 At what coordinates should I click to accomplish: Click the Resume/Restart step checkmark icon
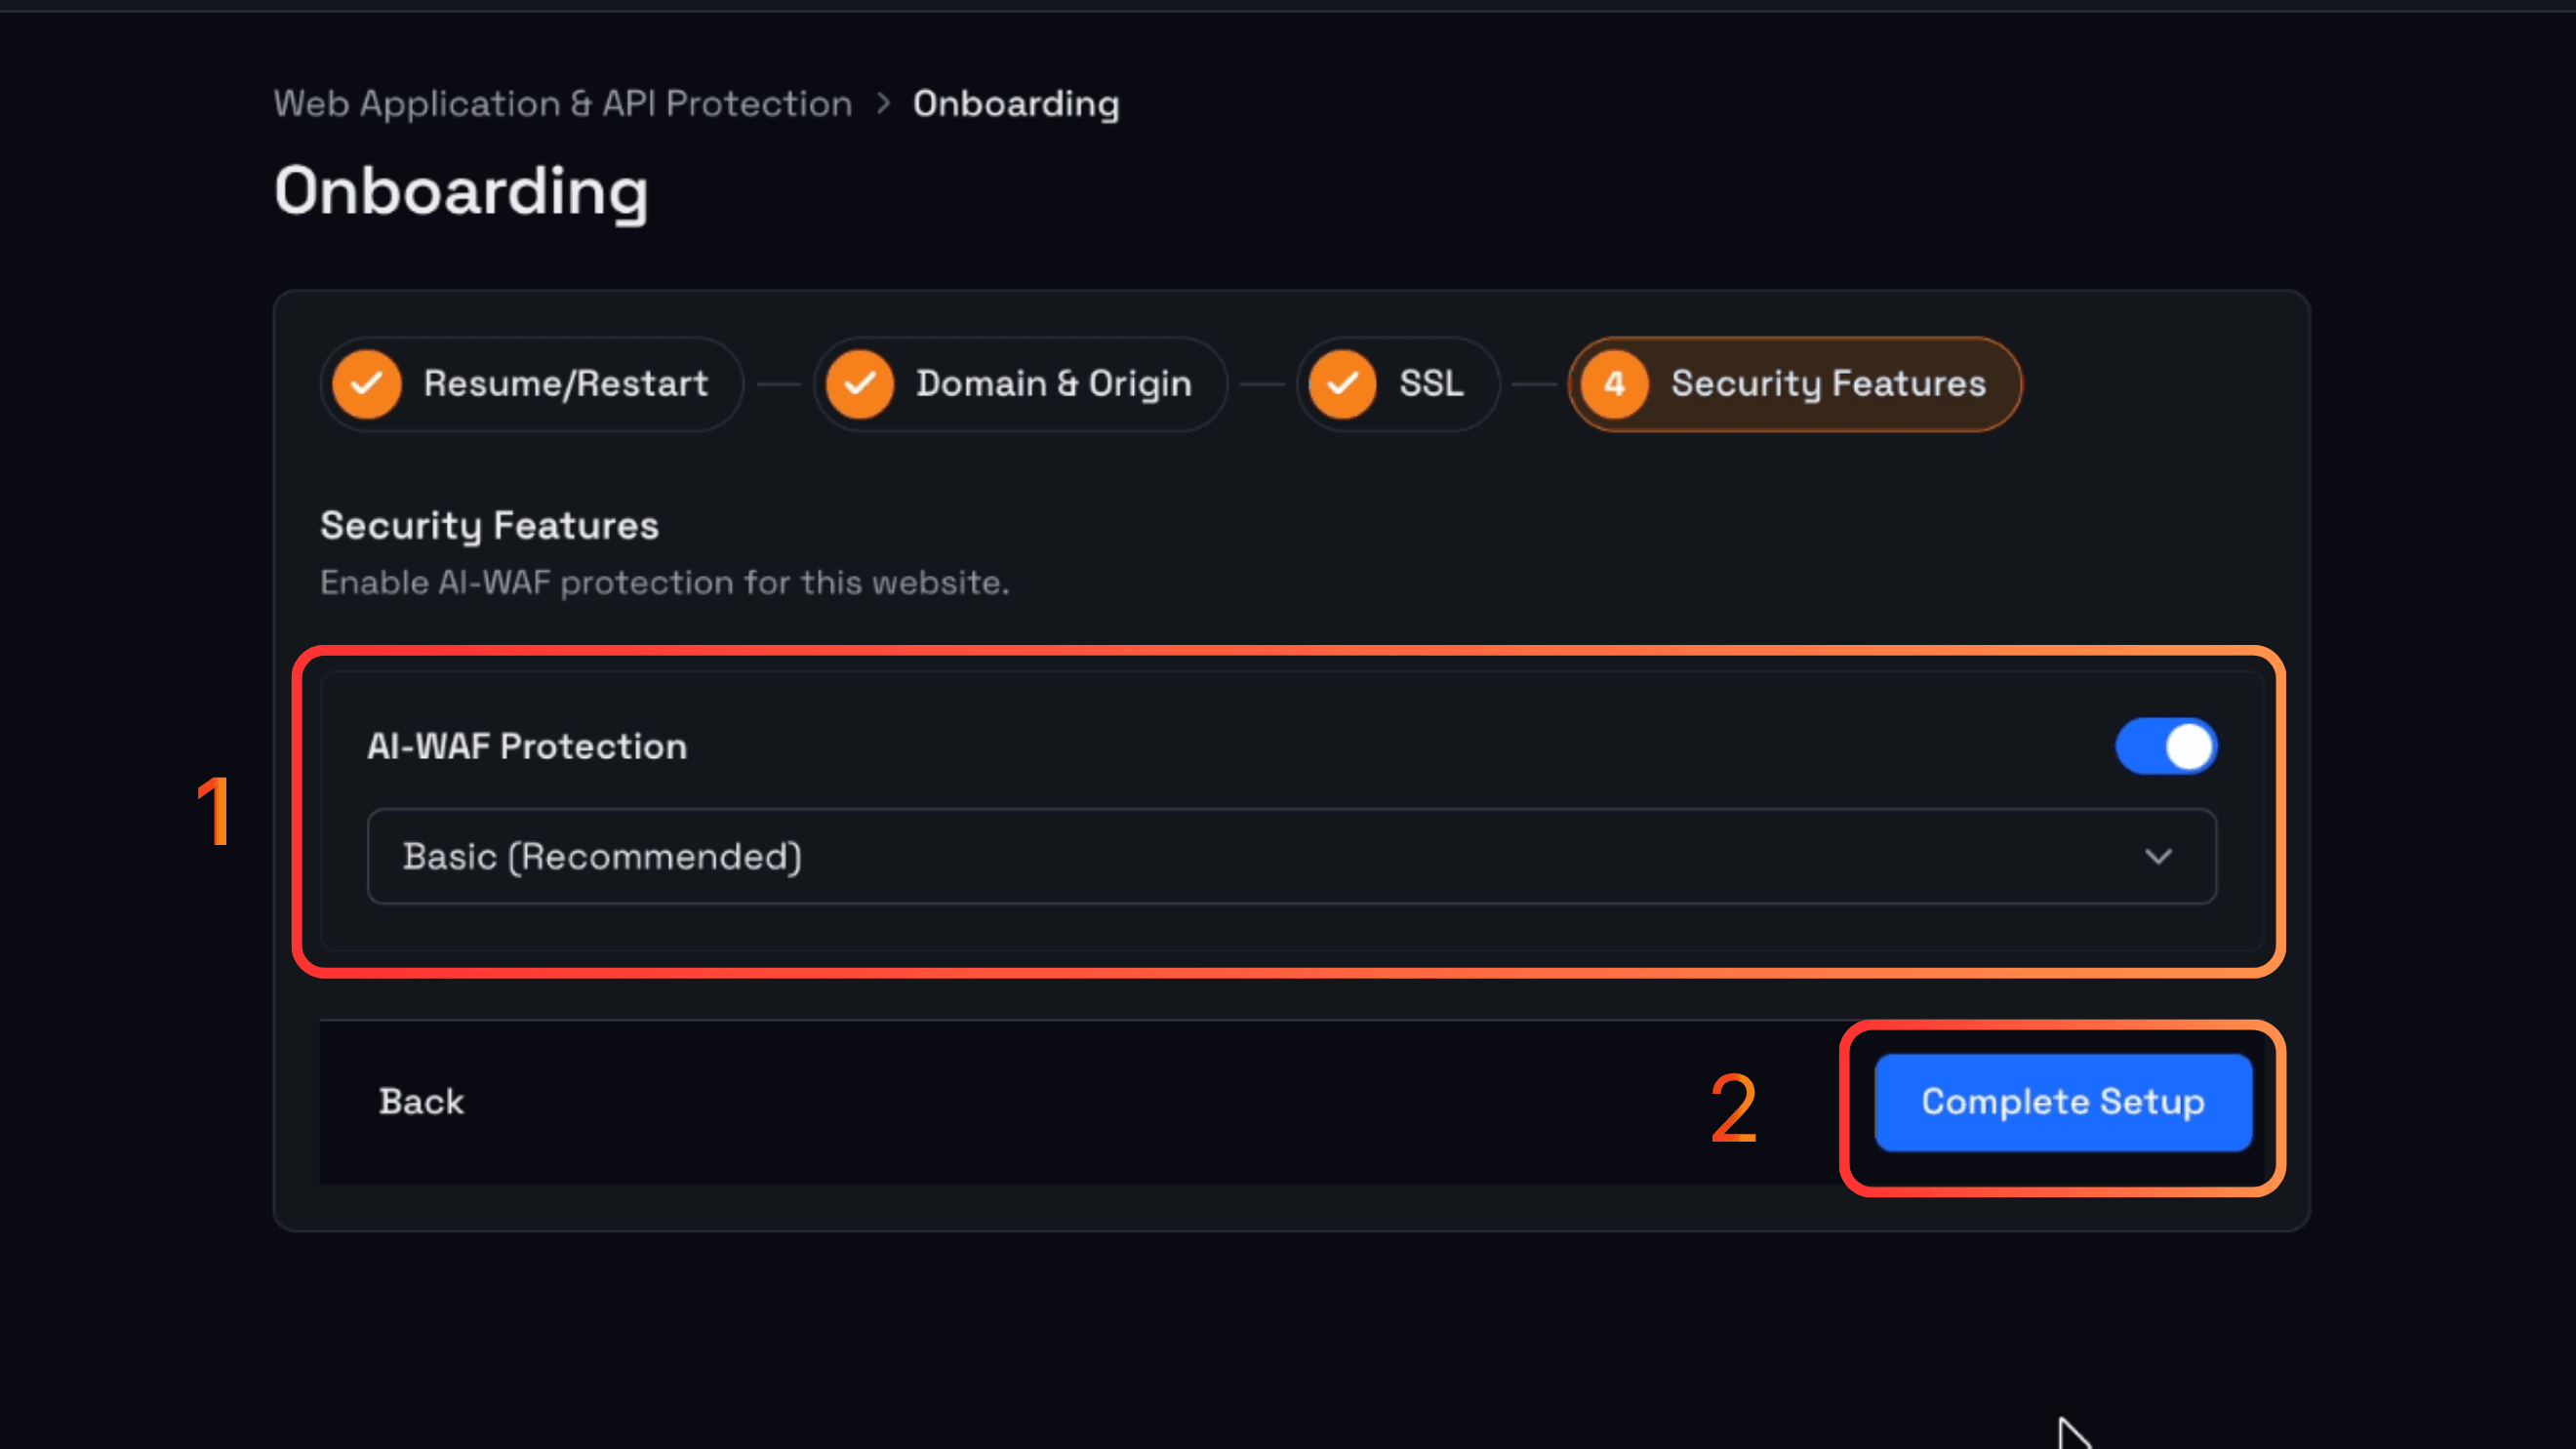point(367,384)
